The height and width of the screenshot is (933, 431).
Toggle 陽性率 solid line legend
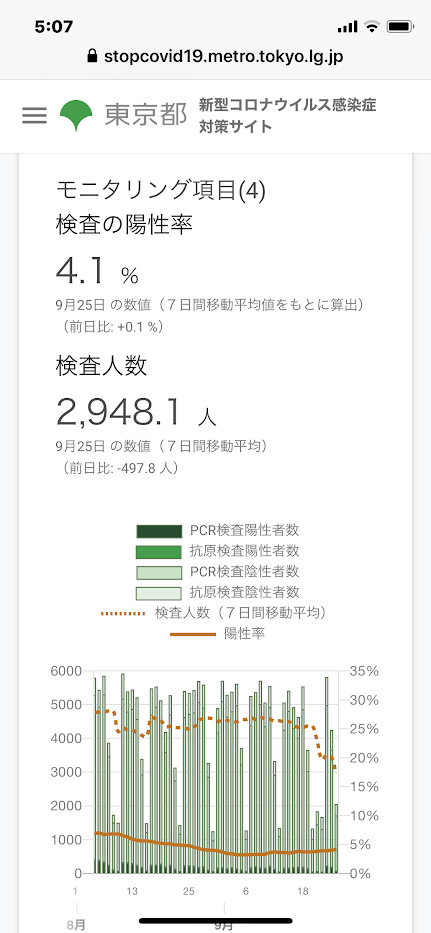pyautogui.click(x=218, y=634)
